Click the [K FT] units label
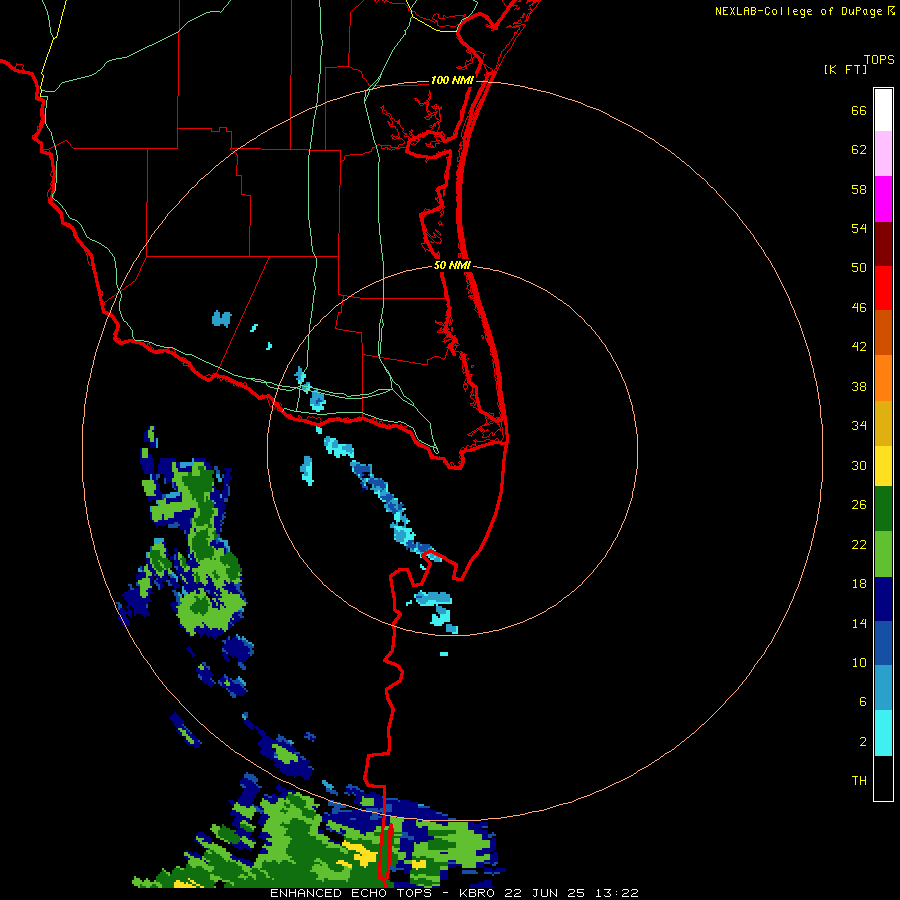The width and height of the screenshot is (900, 900). pos(845,70)
